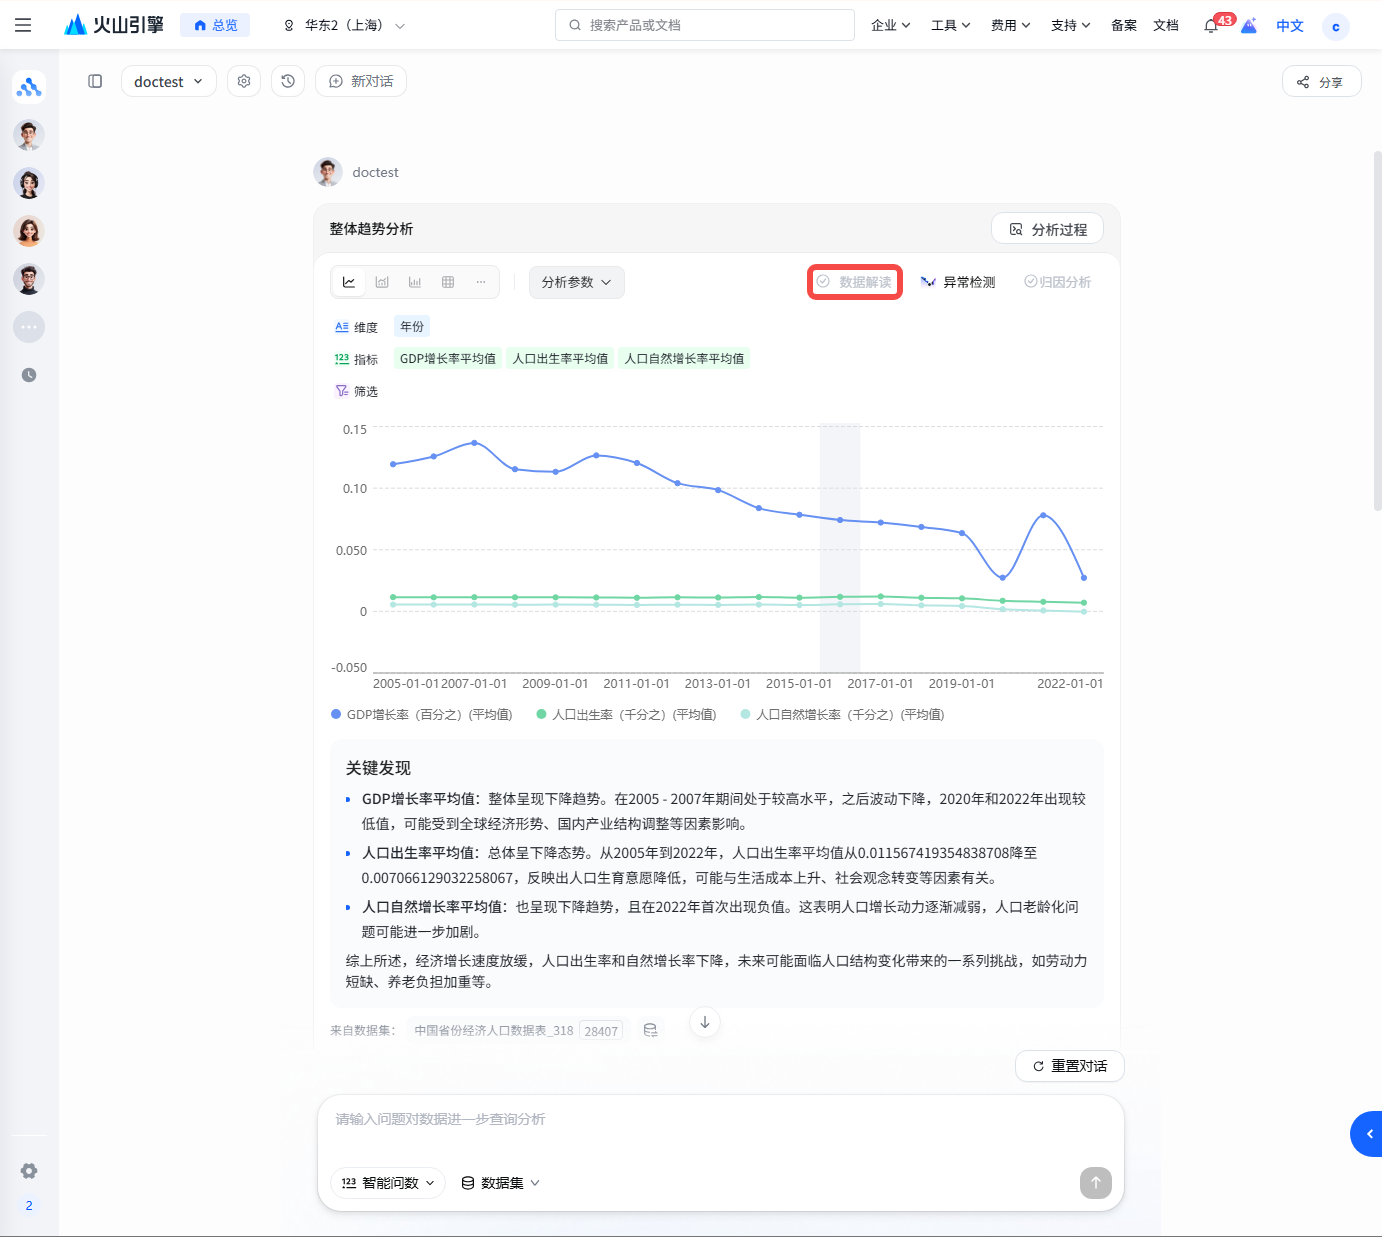Click the 筛选 filter icon
1382x1237 pixels.
[x=342, y=391]
